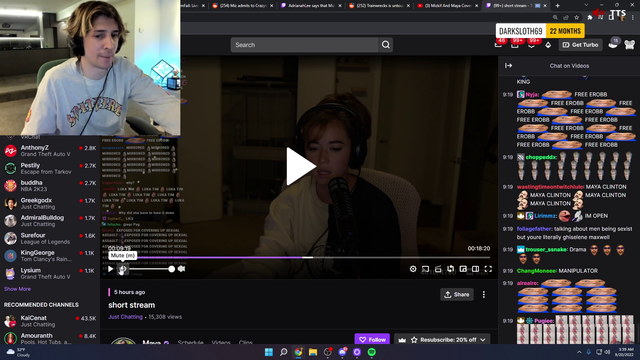Close the short stream browser tab

pyautogui.click(x=546, y=6)
